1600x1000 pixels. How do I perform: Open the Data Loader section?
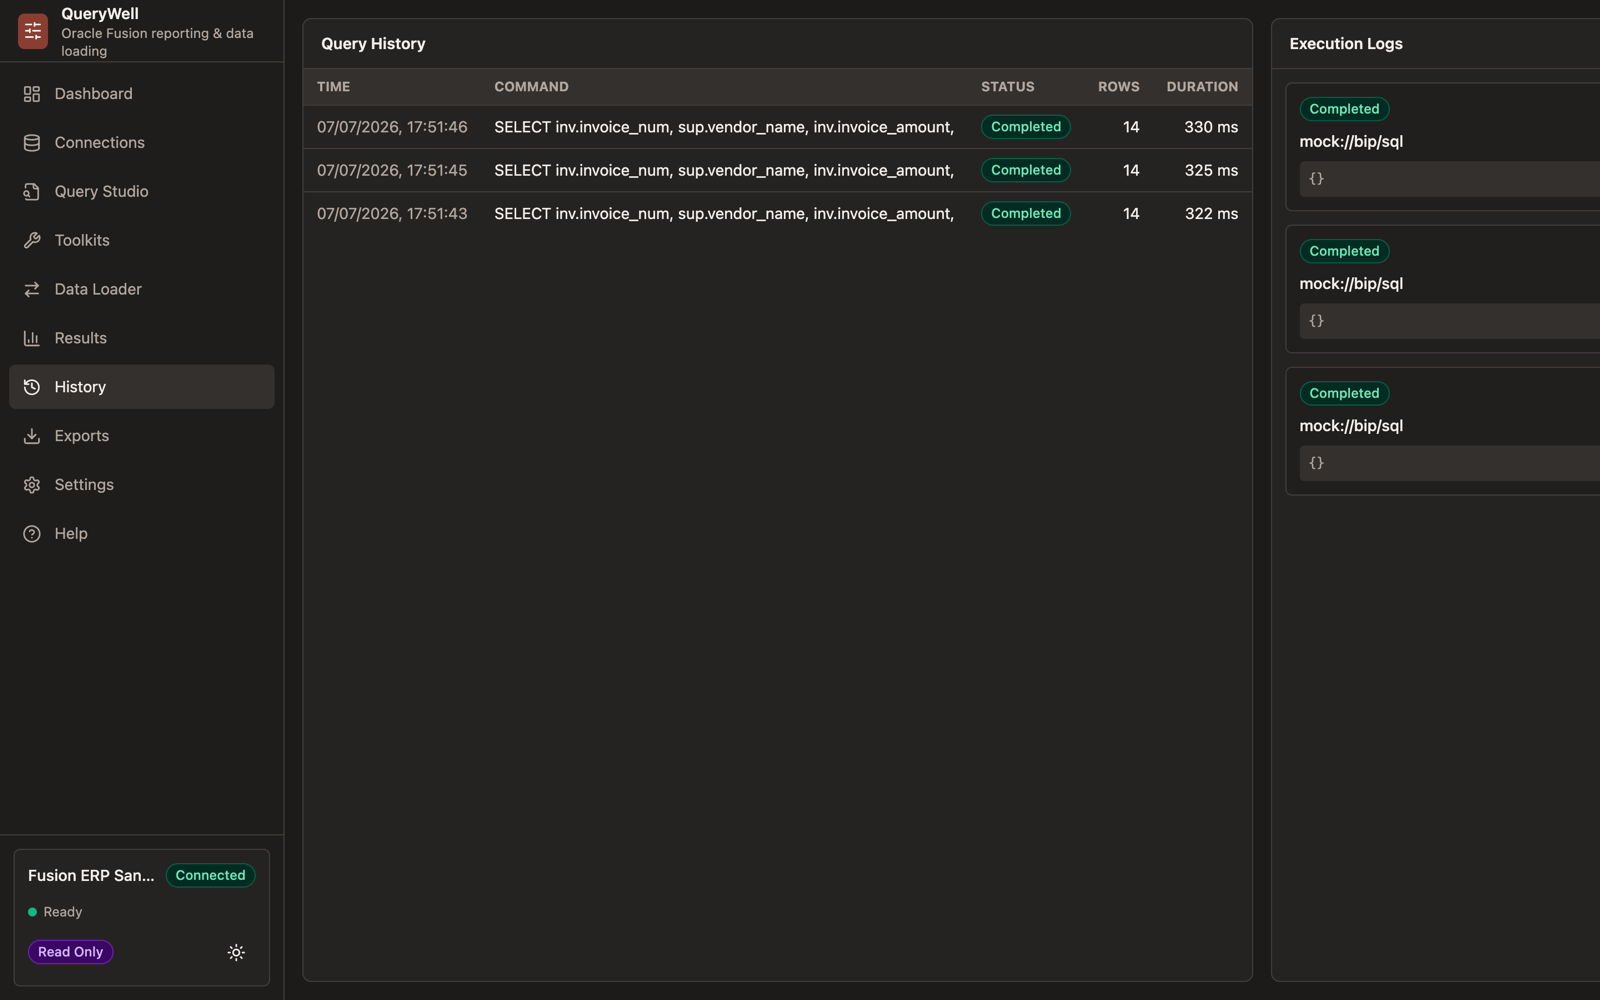point(142,290)
